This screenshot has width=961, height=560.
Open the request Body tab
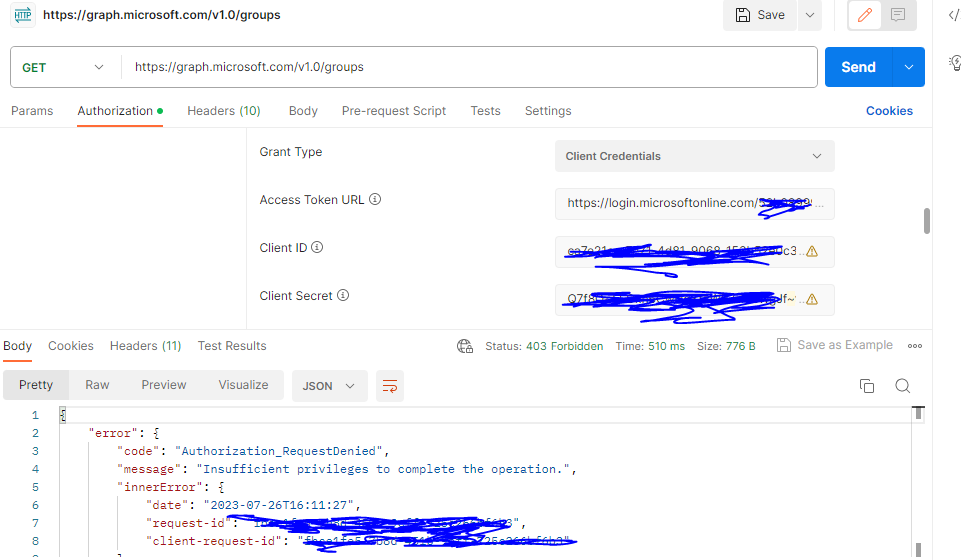point(303,111)
